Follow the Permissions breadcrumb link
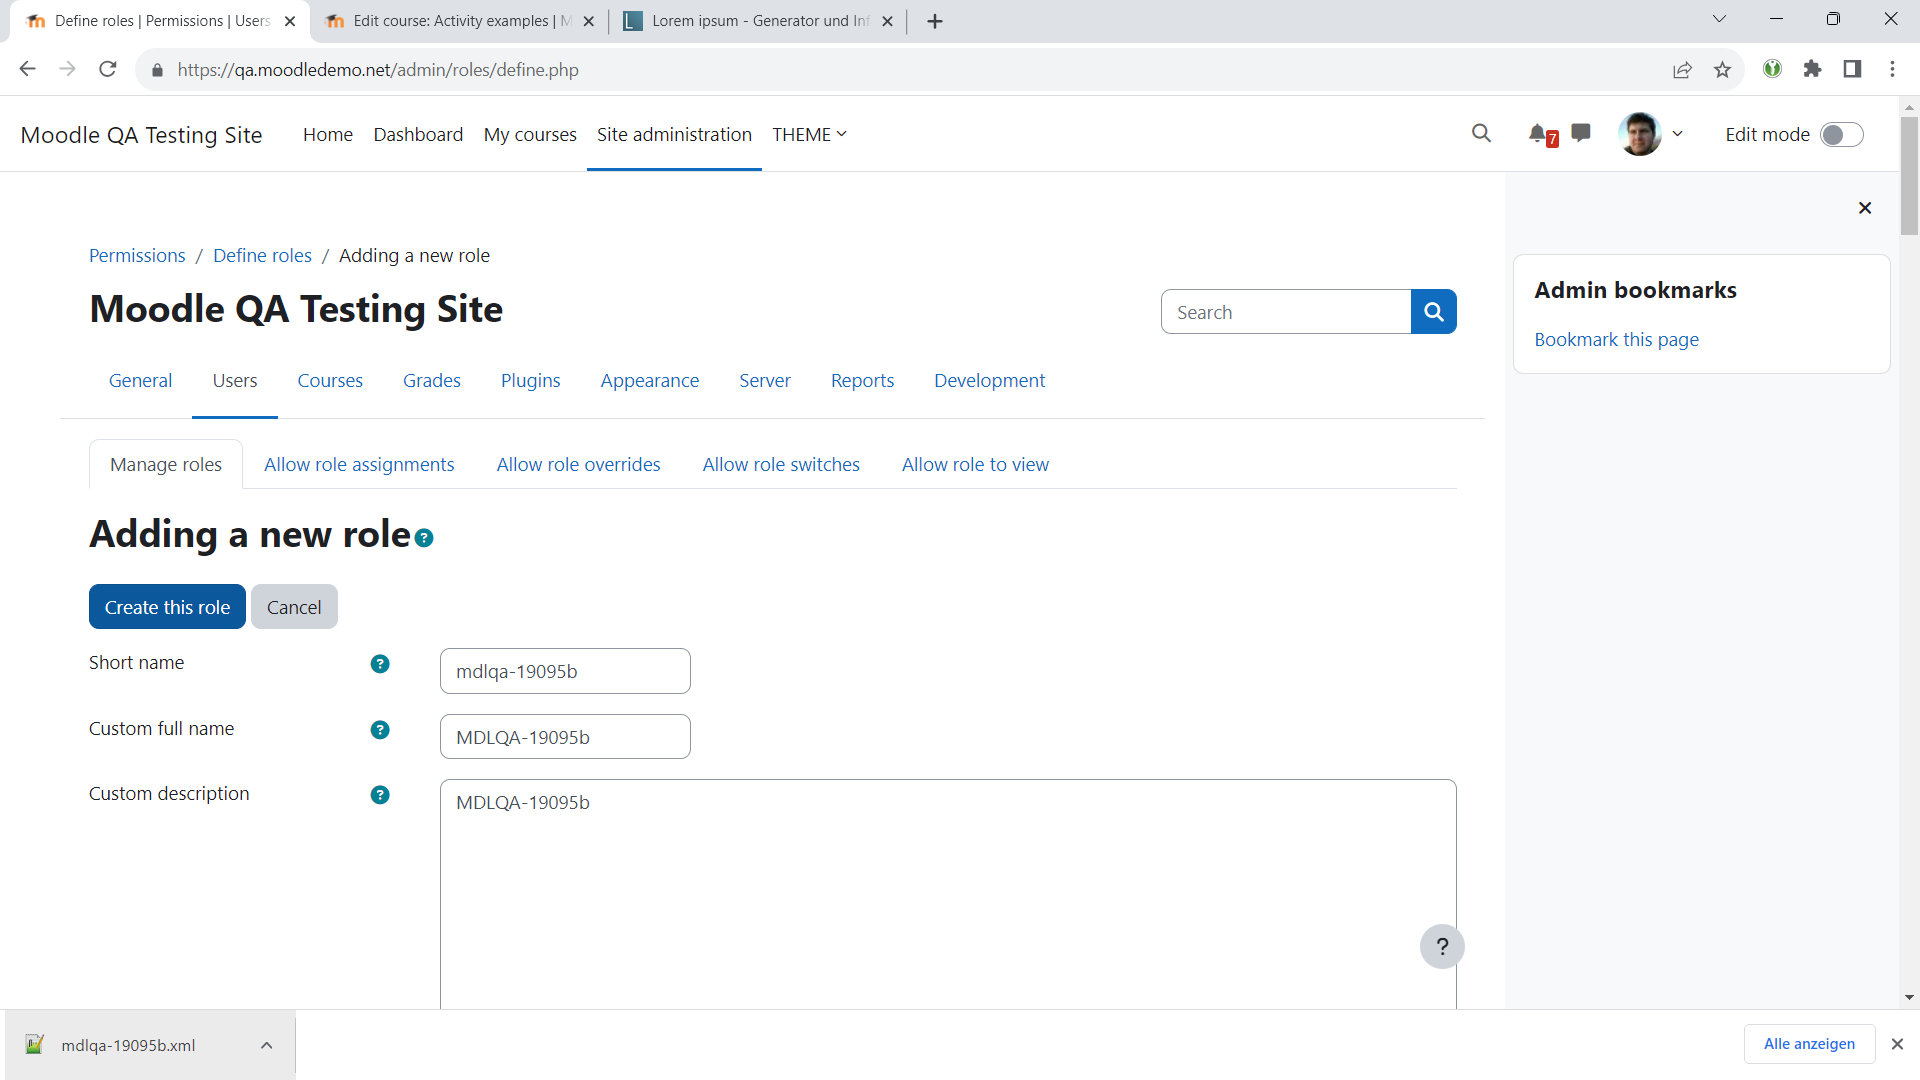This screenshot has width=1920, height=1080. [x=137, y=256]
